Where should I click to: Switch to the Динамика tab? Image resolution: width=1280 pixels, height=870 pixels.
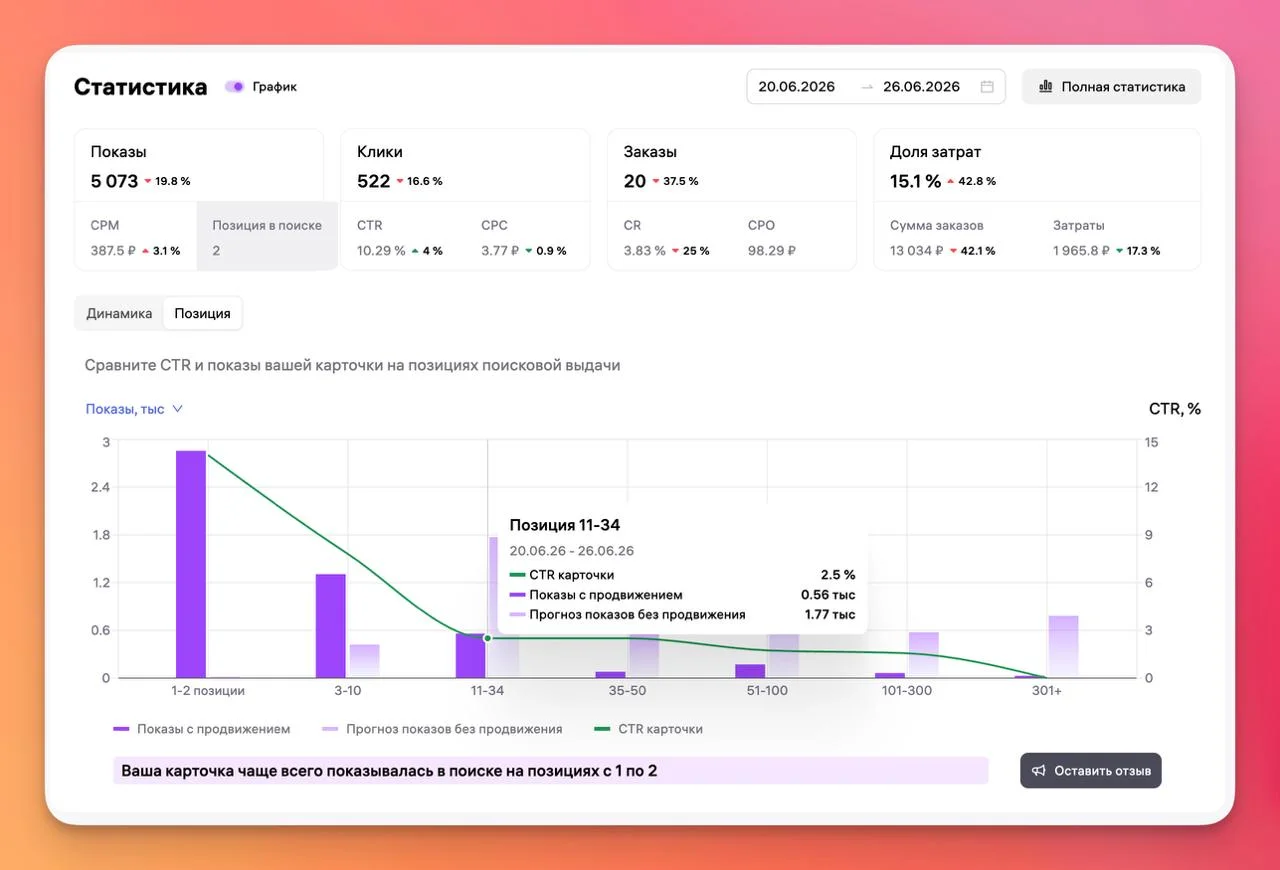pos(119,313)
